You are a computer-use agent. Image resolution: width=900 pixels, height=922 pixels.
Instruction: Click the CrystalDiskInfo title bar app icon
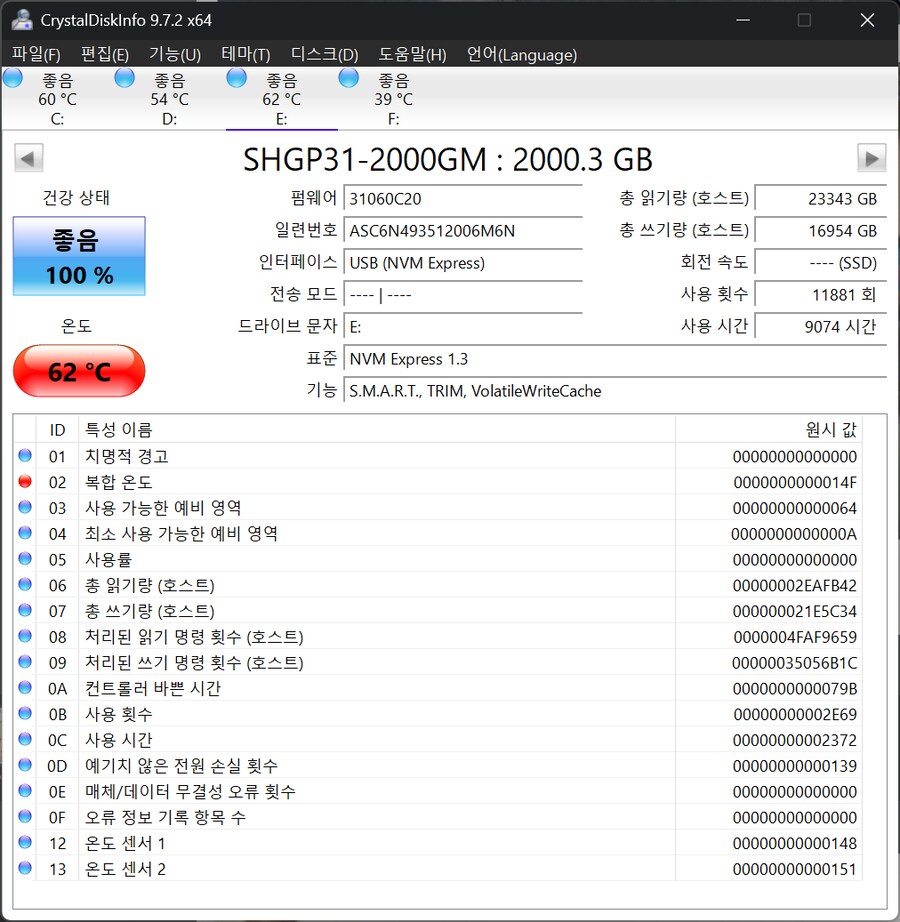[x=22, y=19]
